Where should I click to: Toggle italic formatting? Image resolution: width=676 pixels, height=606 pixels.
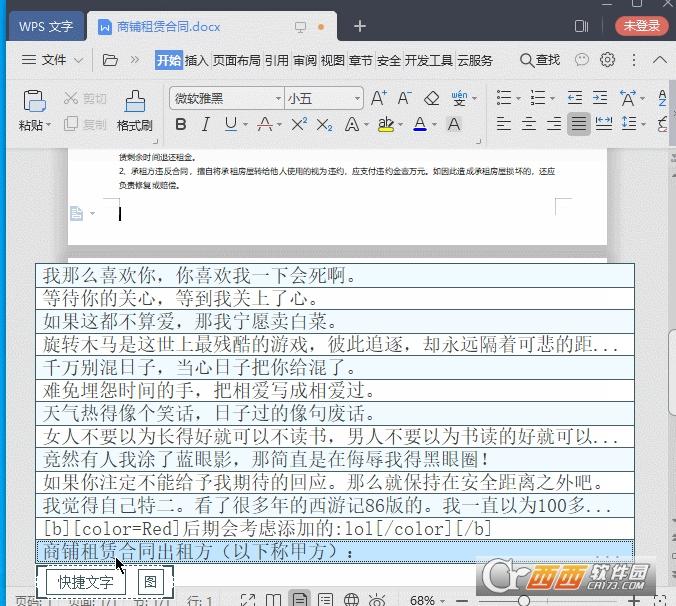point(205,125)
